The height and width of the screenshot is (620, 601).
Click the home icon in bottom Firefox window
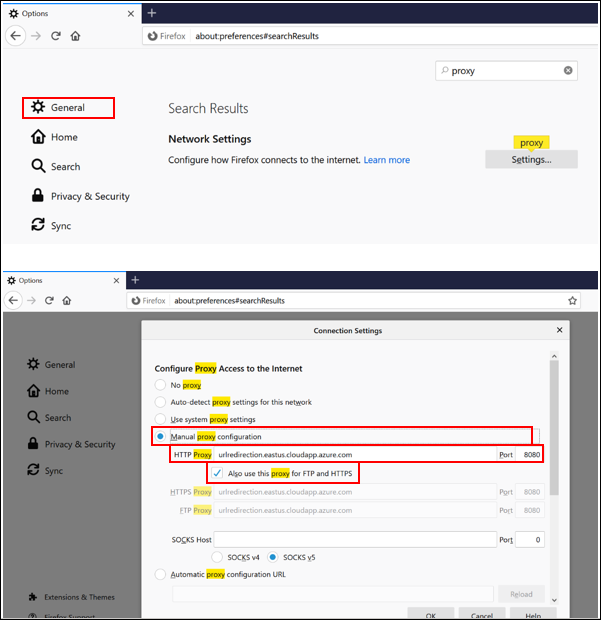66,301
